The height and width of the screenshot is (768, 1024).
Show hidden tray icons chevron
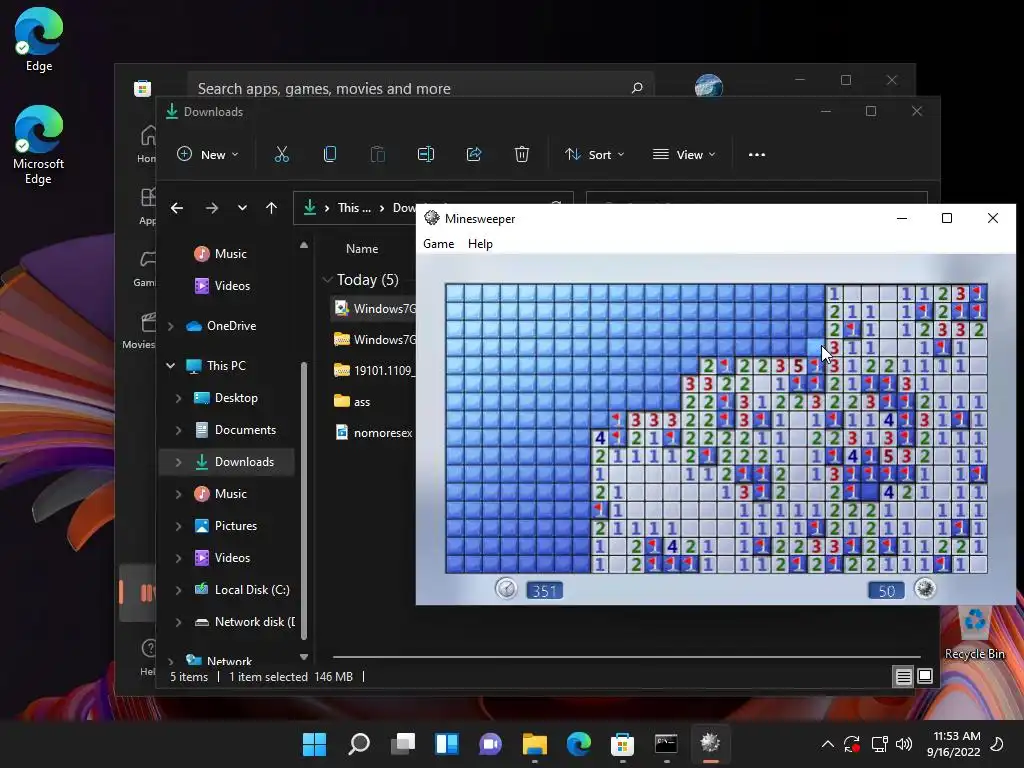(827, 744)
